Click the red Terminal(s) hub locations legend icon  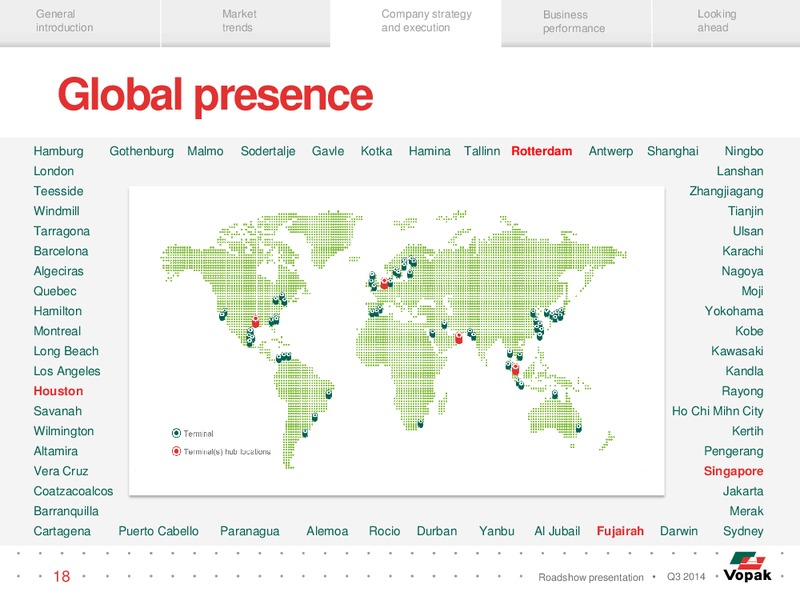177,451
